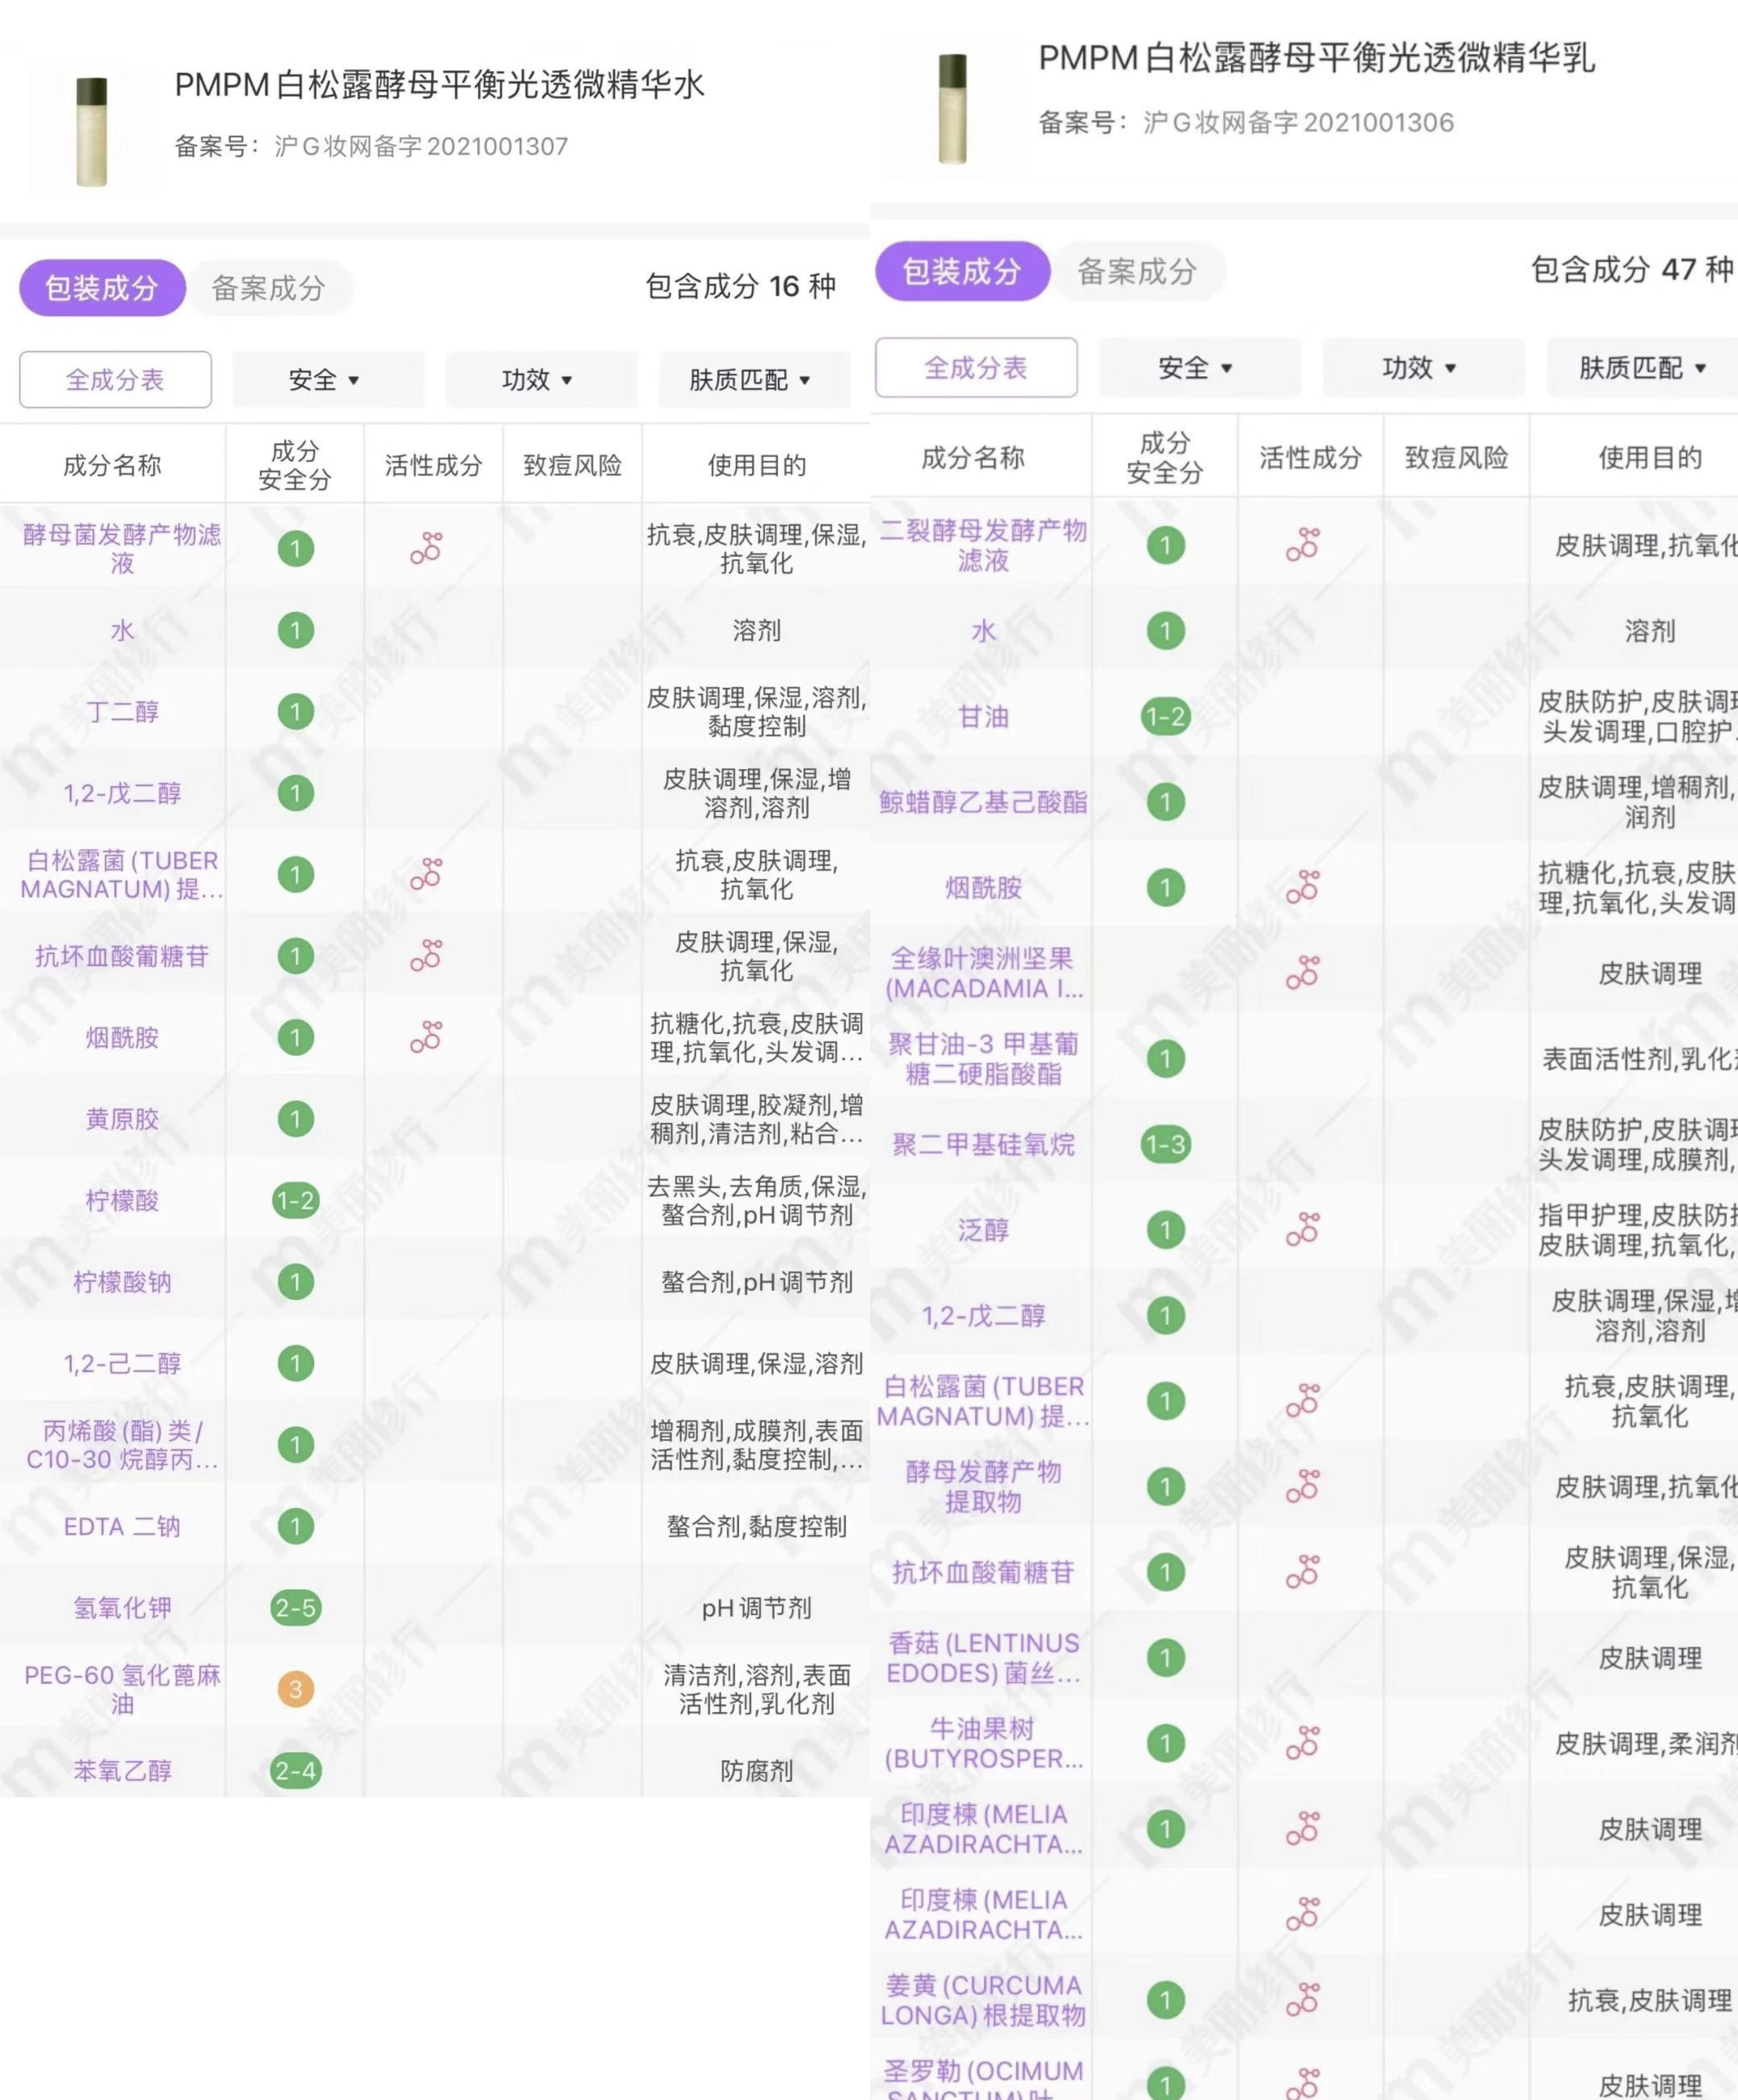Click safety score badge 3 for PEG-60 氢化蓖麻油
This screenshot has width=1738, height=2100.
[x=295, y=1689]
